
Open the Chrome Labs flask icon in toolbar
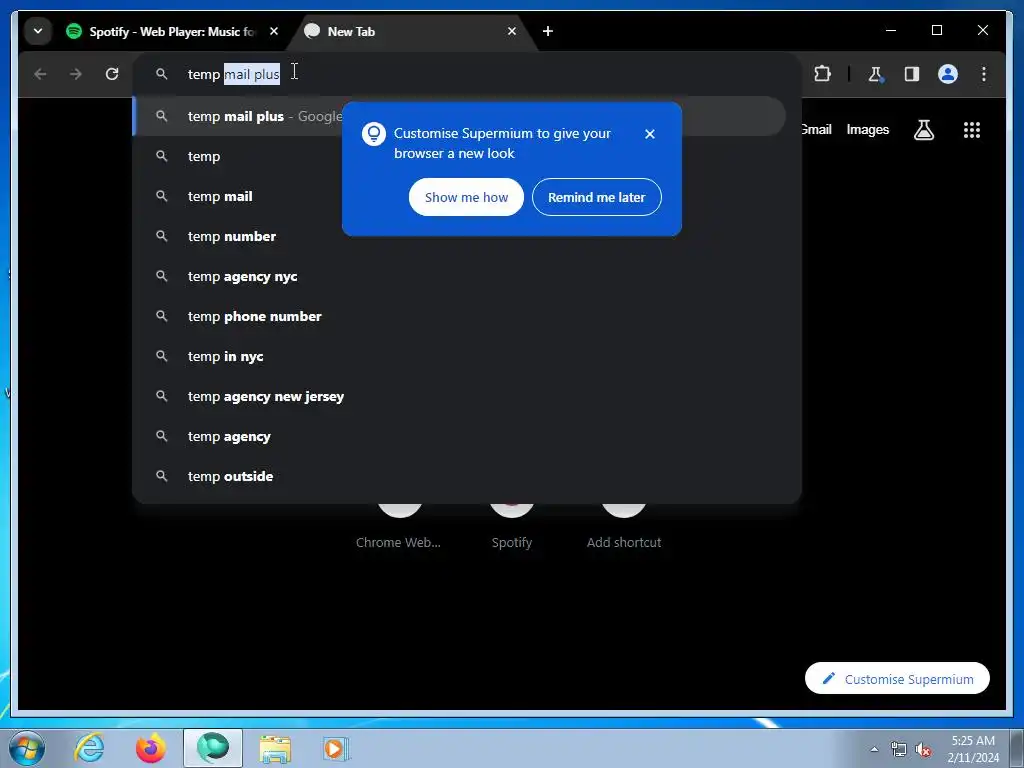875,74
